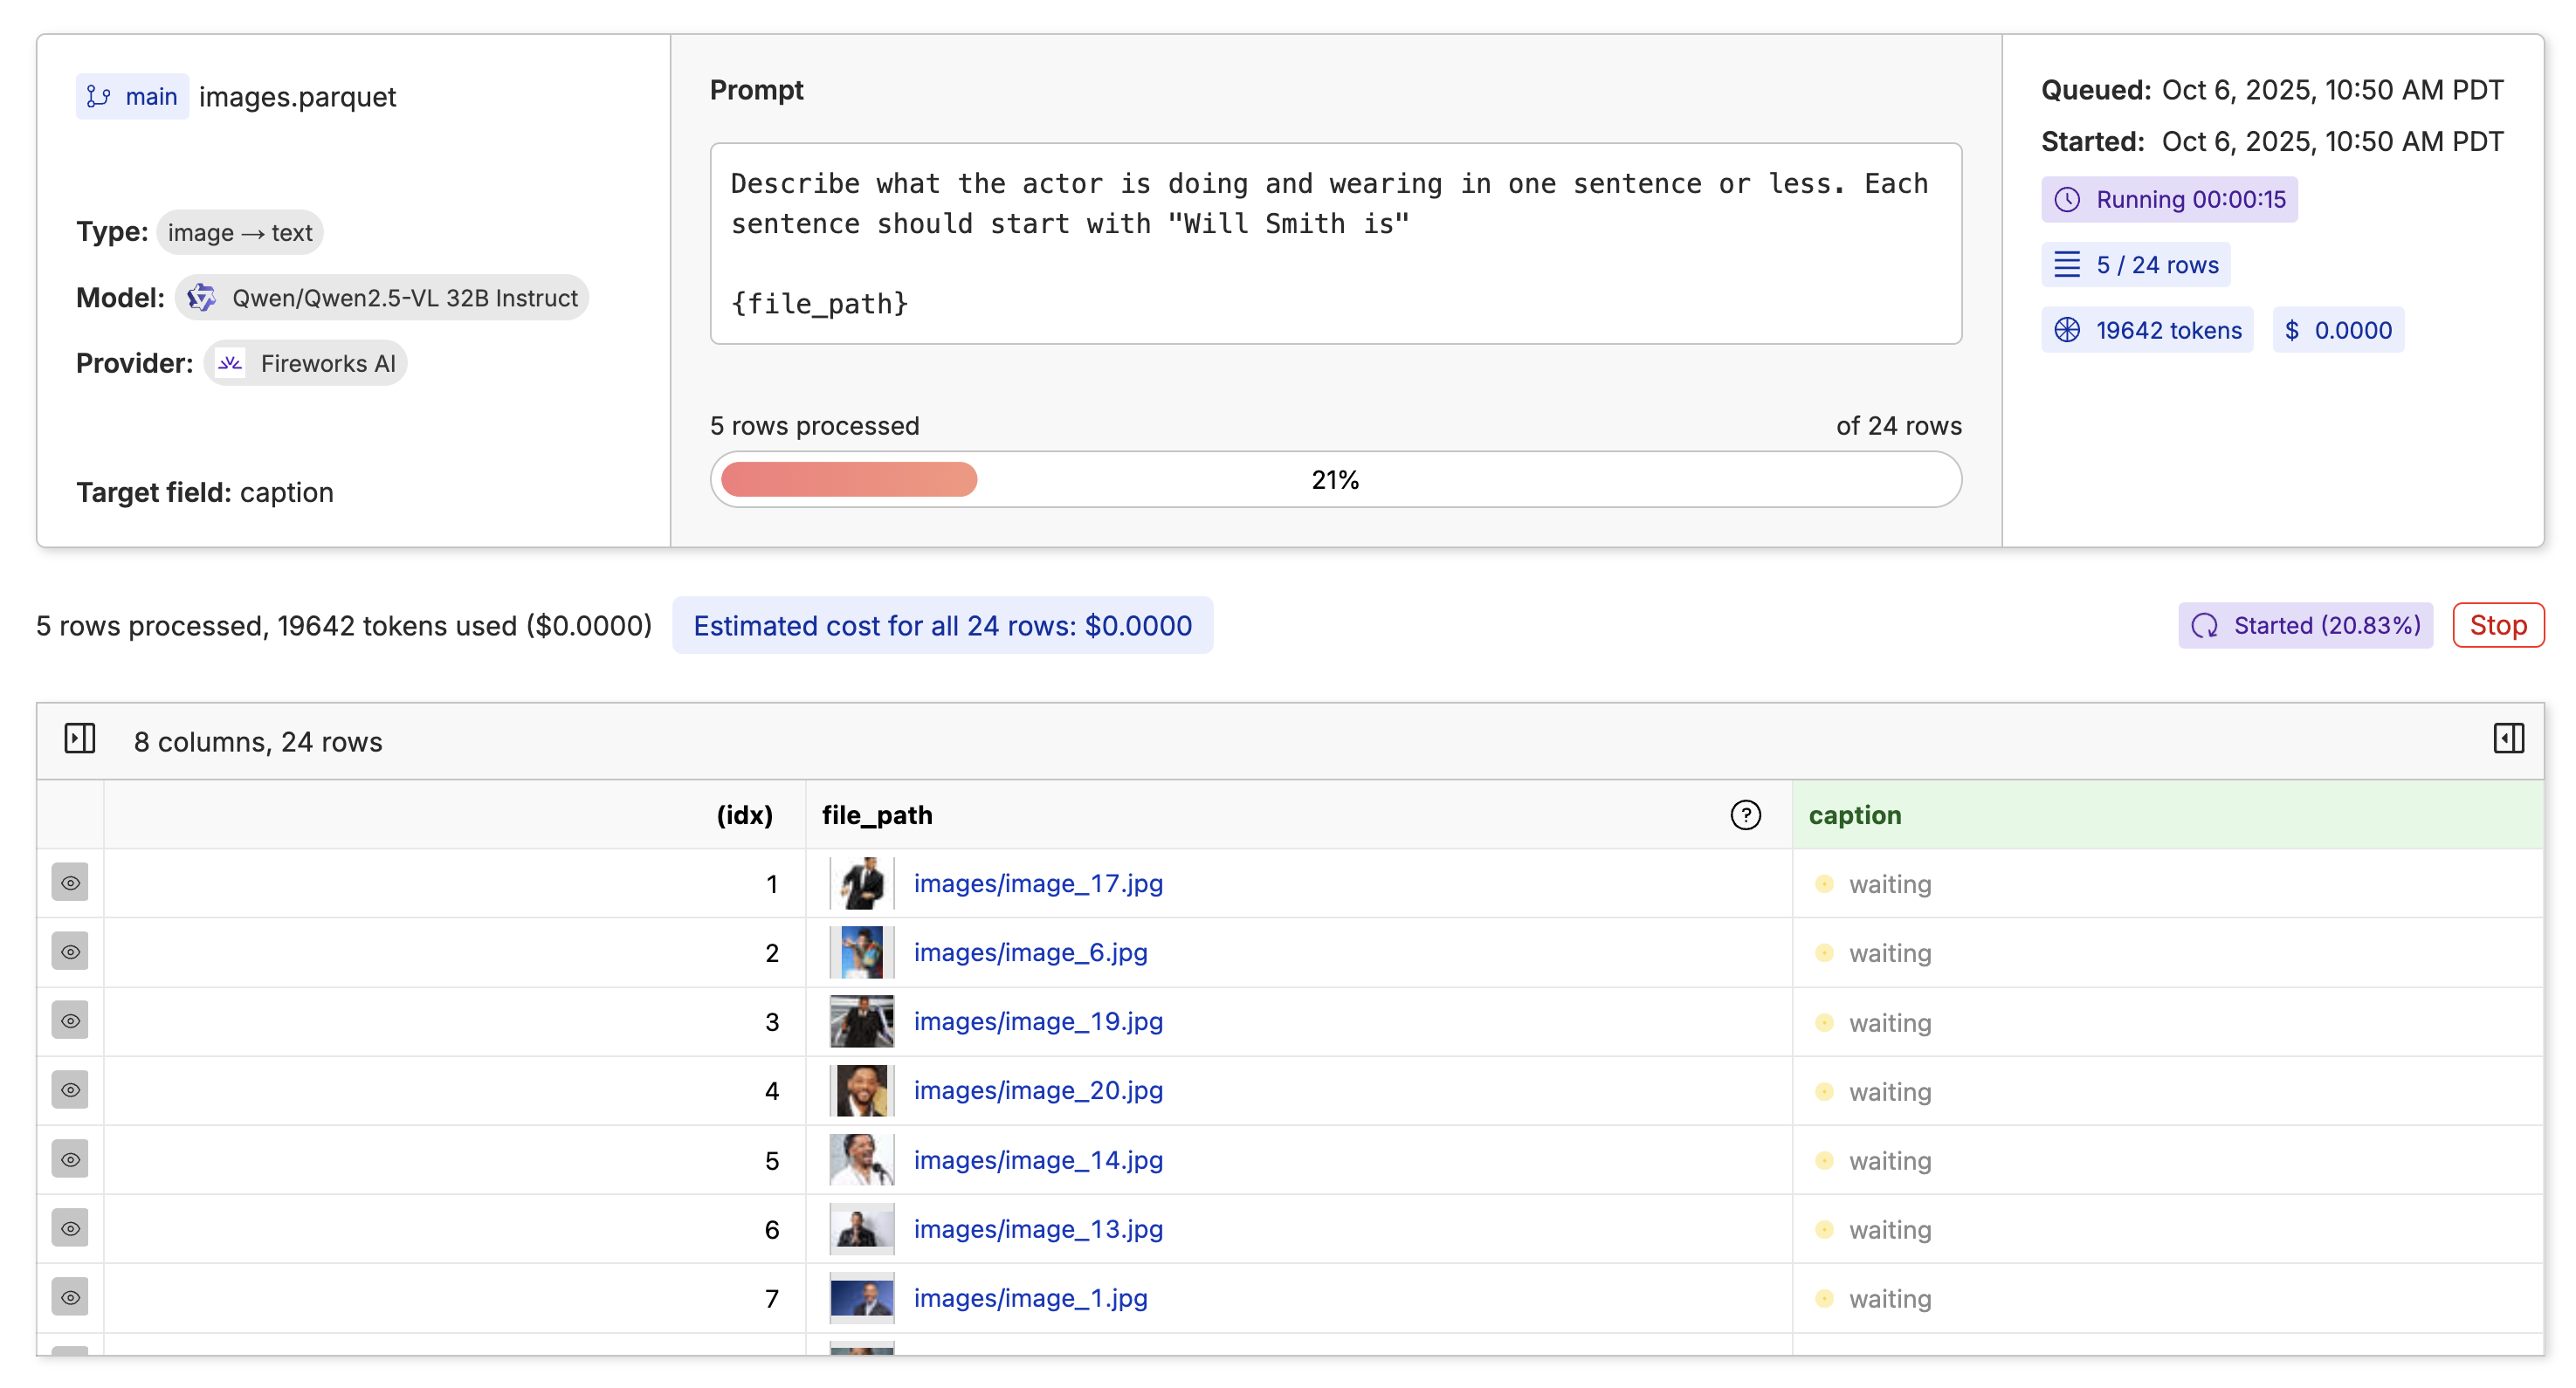
Task: Sort by the caption column header
Action: 1855,815
